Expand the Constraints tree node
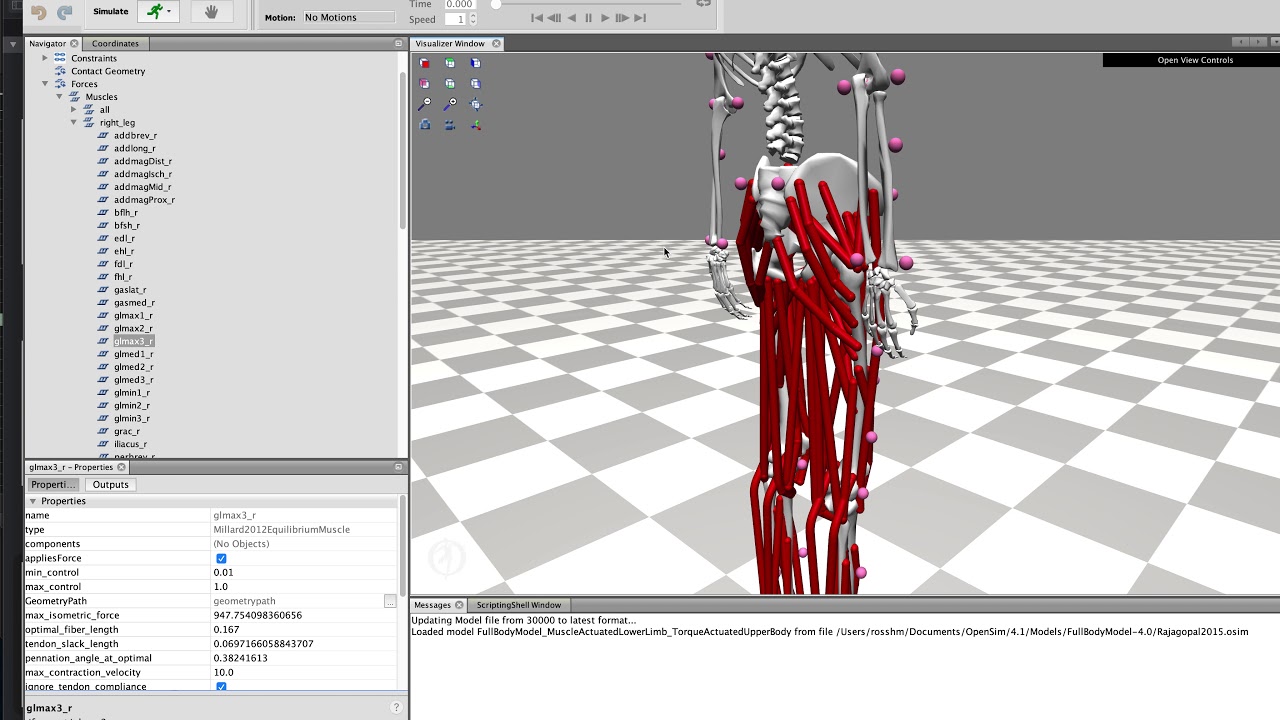The height and width of the screenshot is (720, 1280). (x=45, y=58)
